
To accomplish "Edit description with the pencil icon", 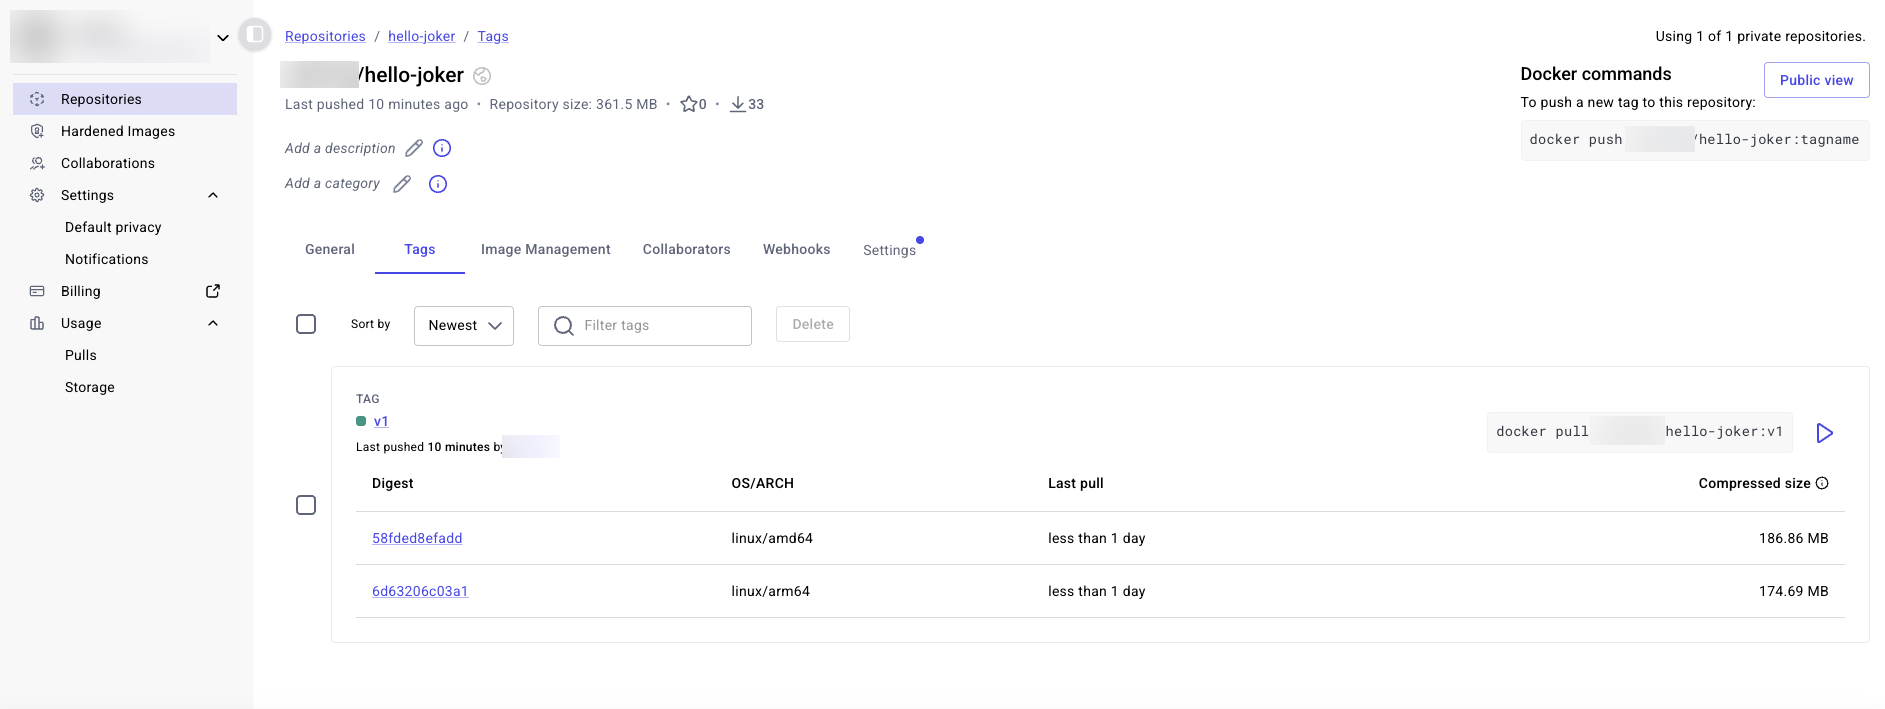I will coord(414,148).
